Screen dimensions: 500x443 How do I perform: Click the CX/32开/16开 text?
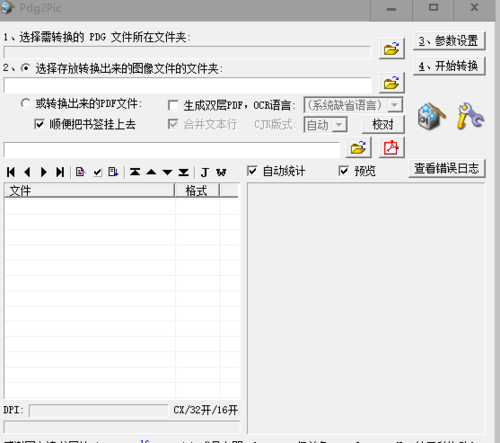tap(205, 410)
